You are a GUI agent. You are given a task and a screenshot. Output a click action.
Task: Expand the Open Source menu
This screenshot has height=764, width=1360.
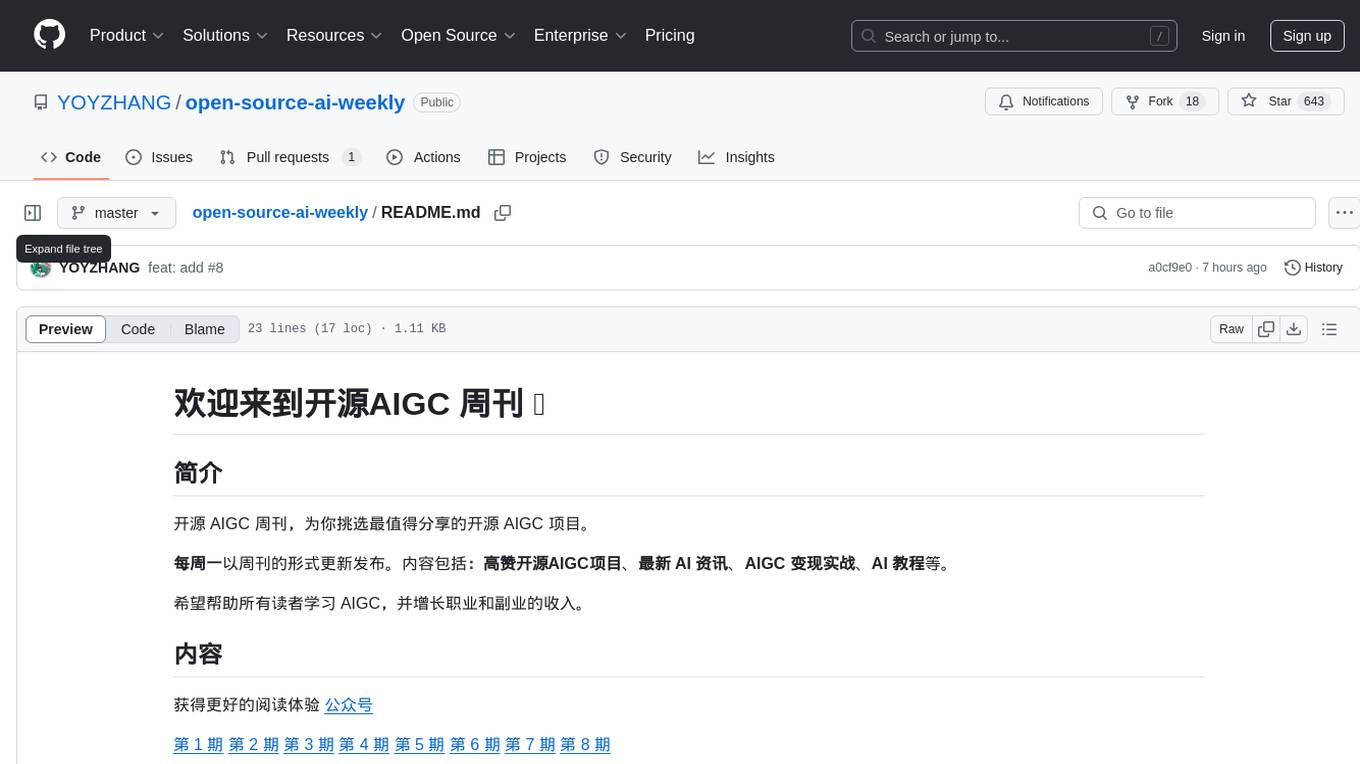(x=458, y=35)
